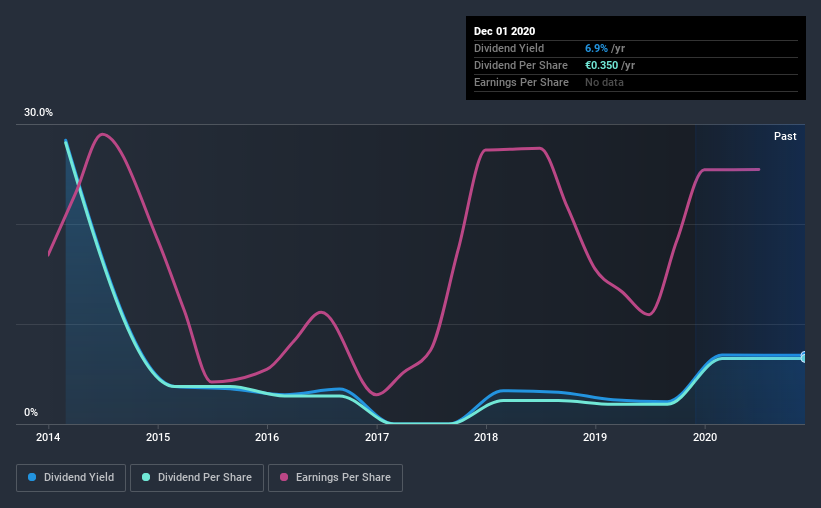Click the No data earnings value
The image size is (821, 508).
[x=604, y=82]
